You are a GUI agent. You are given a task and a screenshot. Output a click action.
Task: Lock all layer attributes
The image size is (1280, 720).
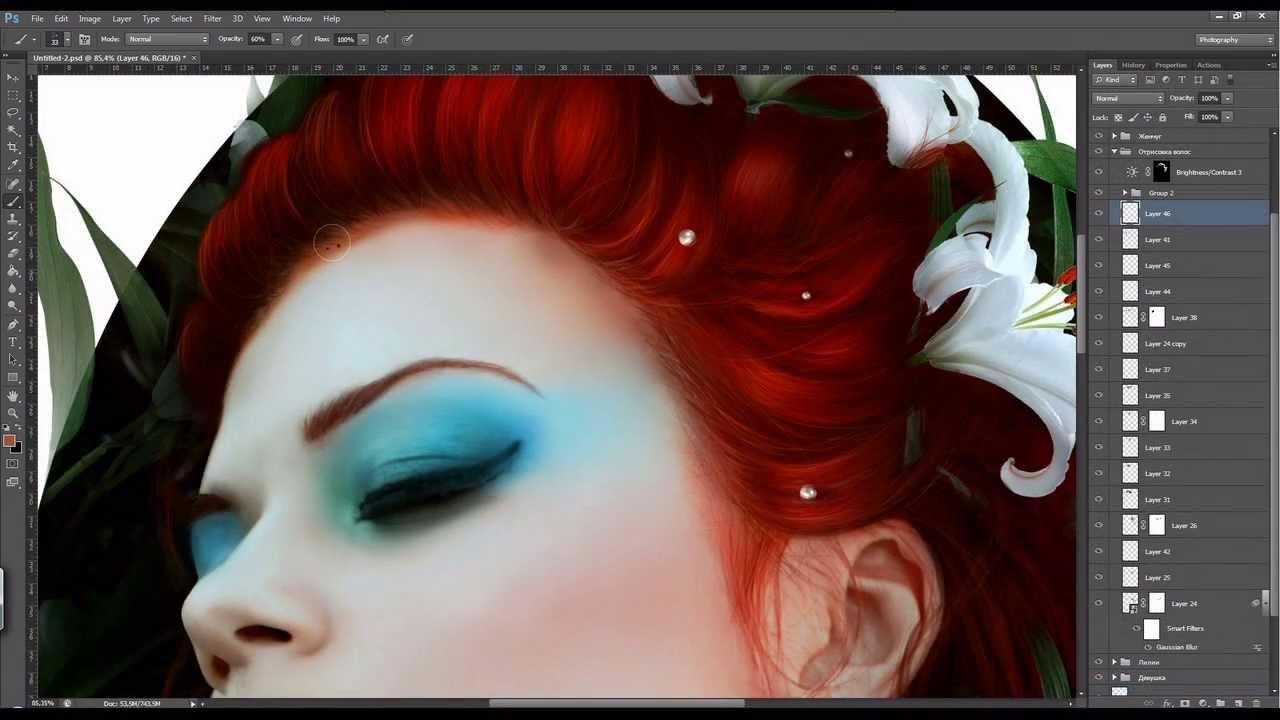(x=1162, y=117)
